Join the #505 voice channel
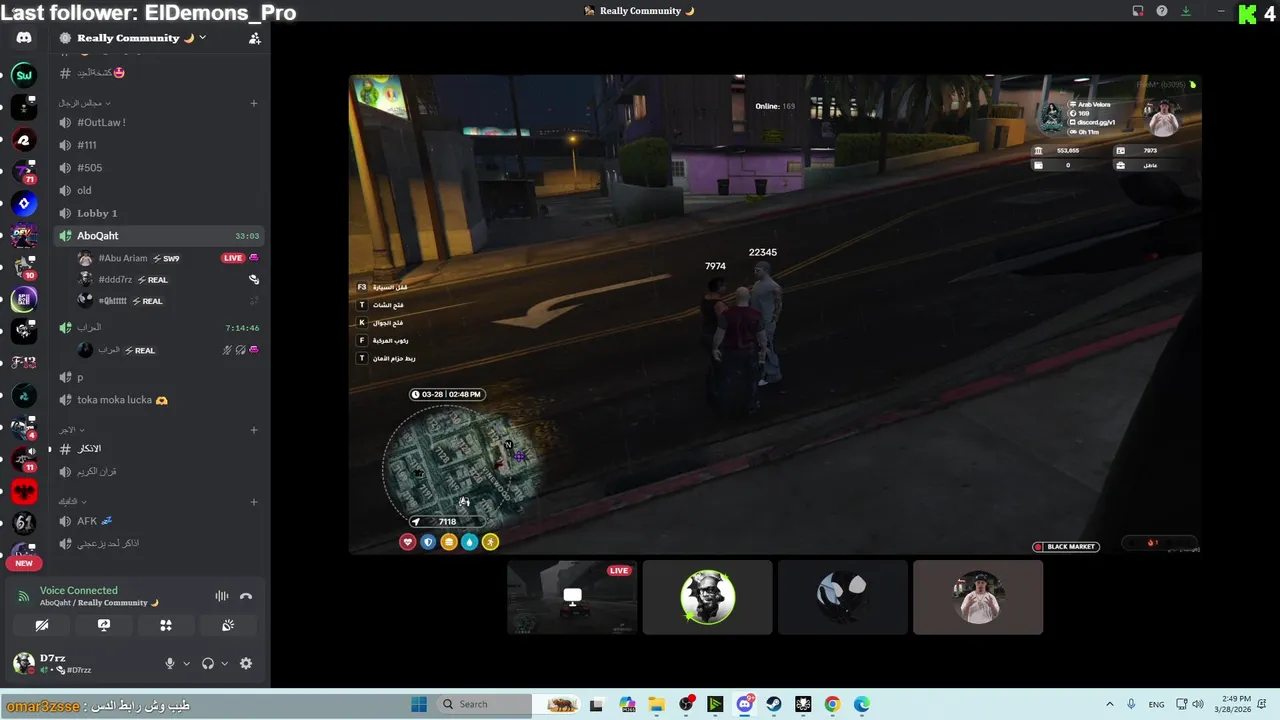Viewport: 1280px width, 720px height. [160, 168]
